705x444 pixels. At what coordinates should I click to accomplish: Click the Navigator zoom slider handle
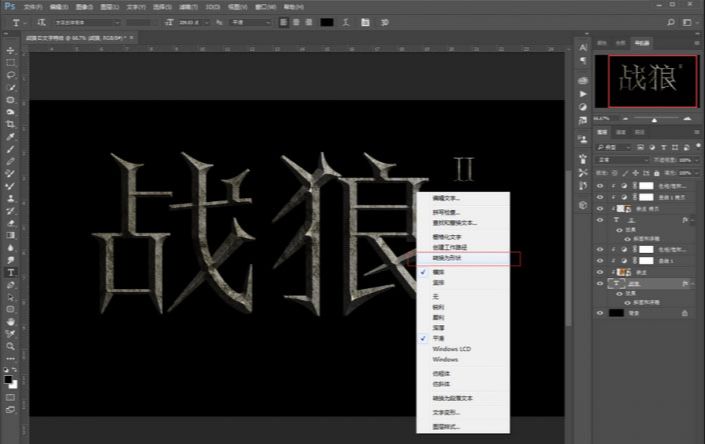tap(654, 120)
